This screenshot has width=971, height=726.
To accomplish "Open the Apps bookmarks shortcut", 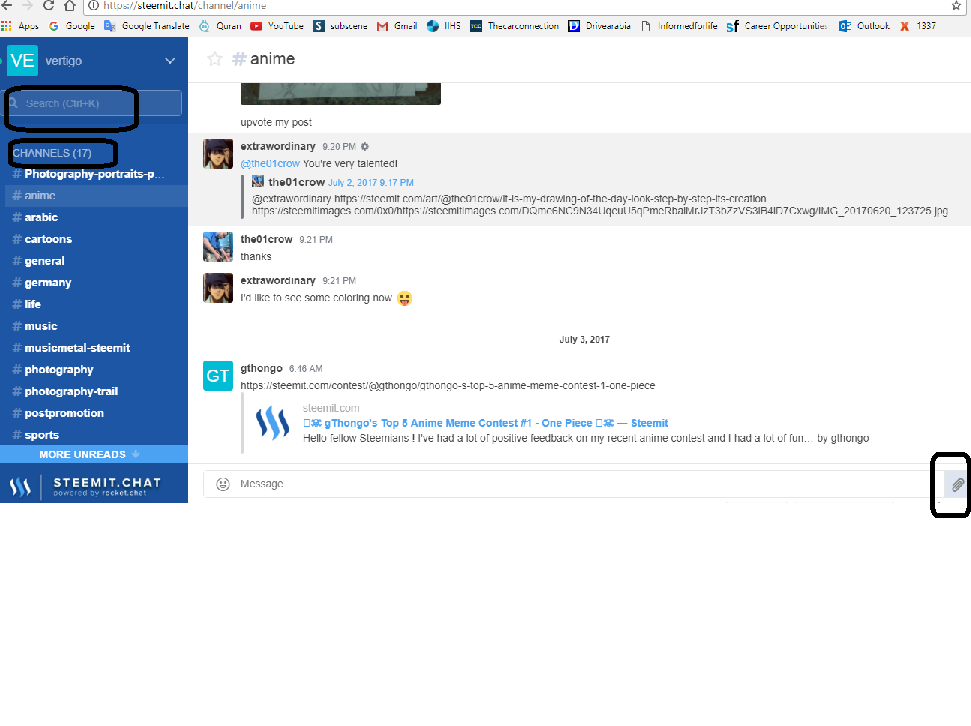I will tap(20, 26).
